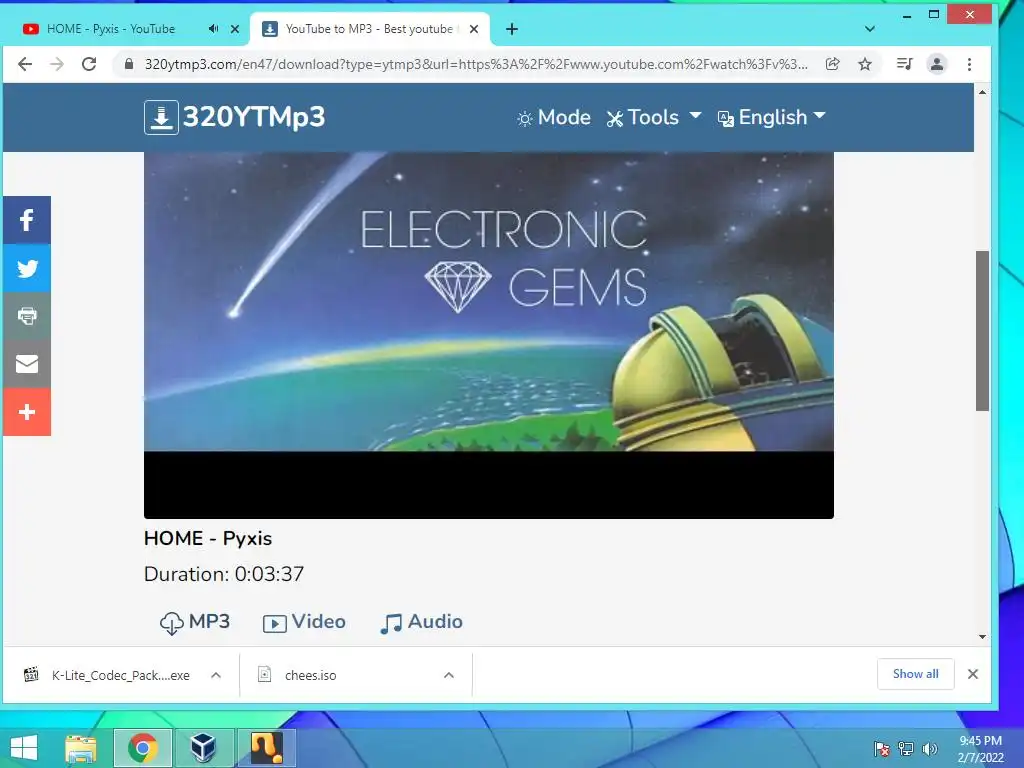Viewport: 1024px width, 768px height.
Task: Go forward in browser history
Action: click(x=57, y=64)
